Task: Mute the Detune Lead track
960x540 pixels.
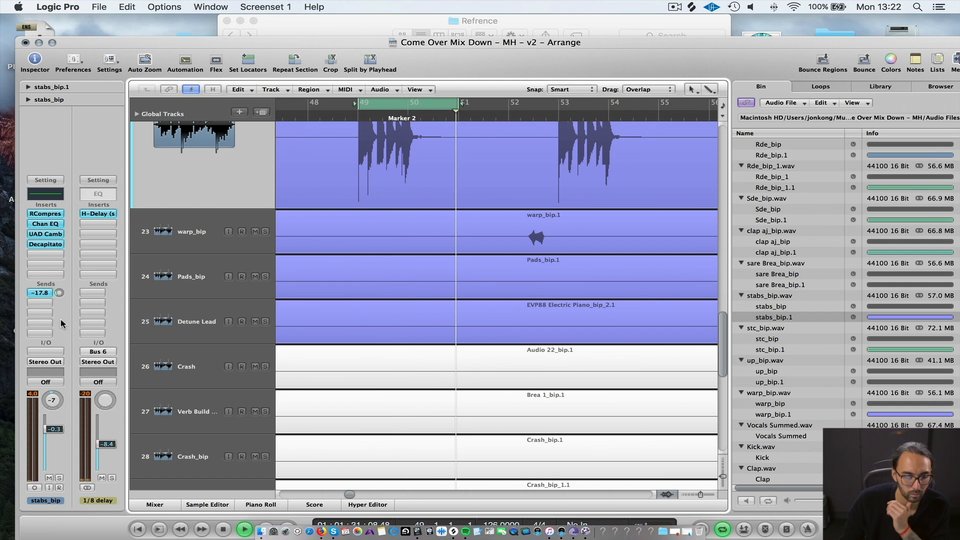Action: [255, 321]
